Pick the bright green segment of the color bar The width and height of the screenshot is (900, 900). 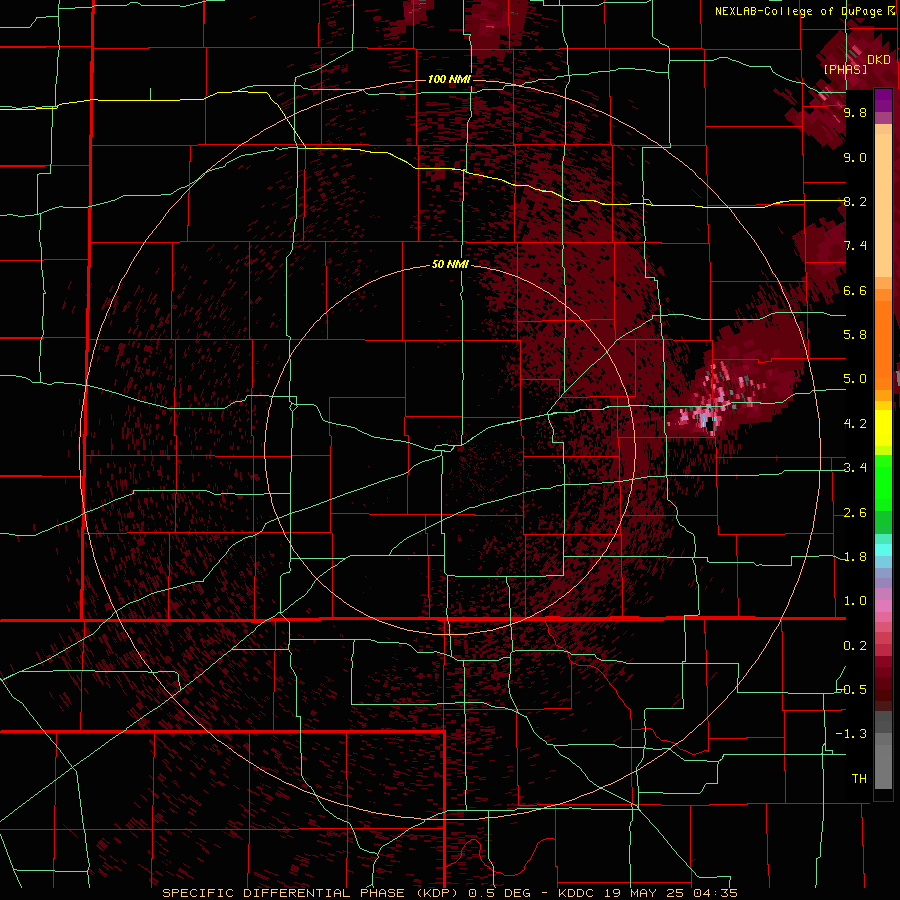(x=883, y=485)
